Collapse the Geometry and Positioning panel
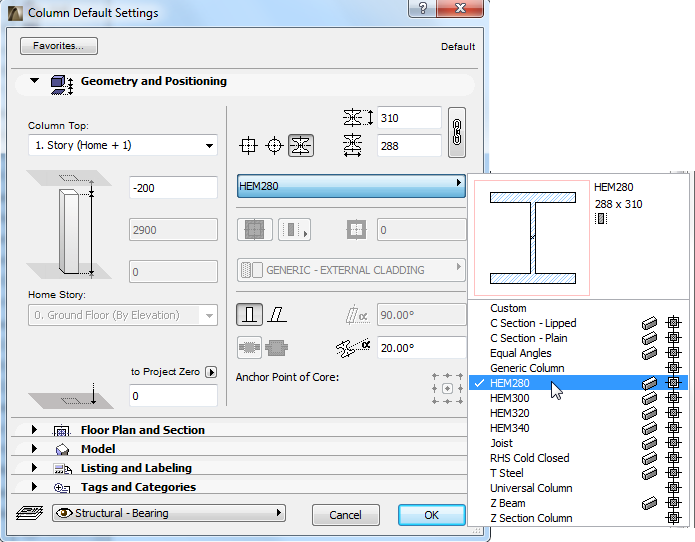Viewport: 695px width, 542px height. pos(34,81)
